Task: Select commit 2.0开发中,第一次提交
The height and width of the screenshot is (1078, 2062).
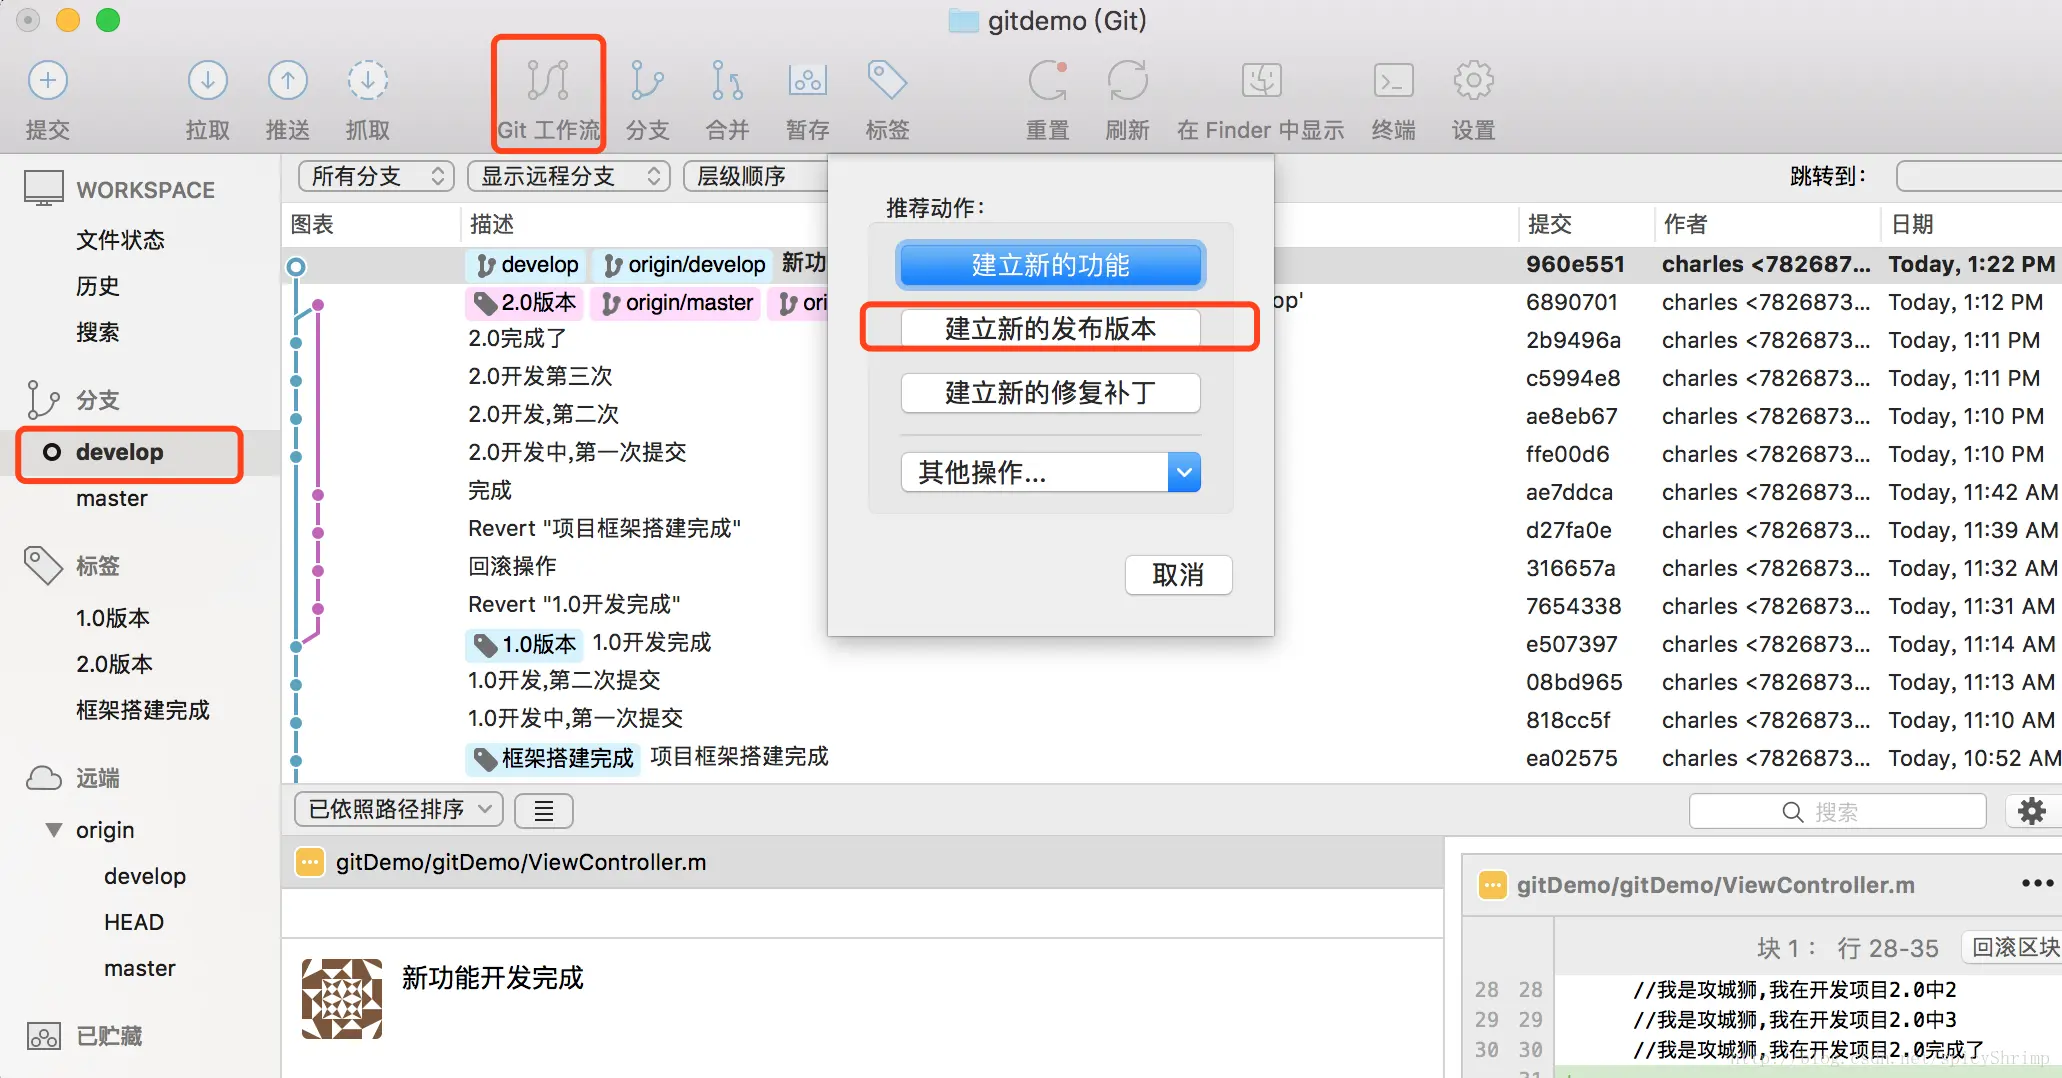Action: (x=577, y=452)
